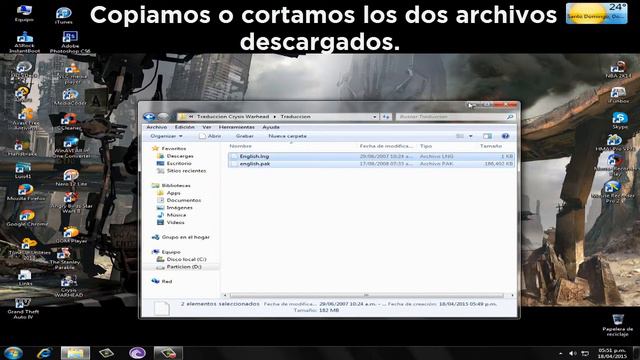Image resolution: width=640 pixels, height=360 pixels.
Task: Select the NBA 2K14 desktop icon
Action: click(x=618, y=69)
